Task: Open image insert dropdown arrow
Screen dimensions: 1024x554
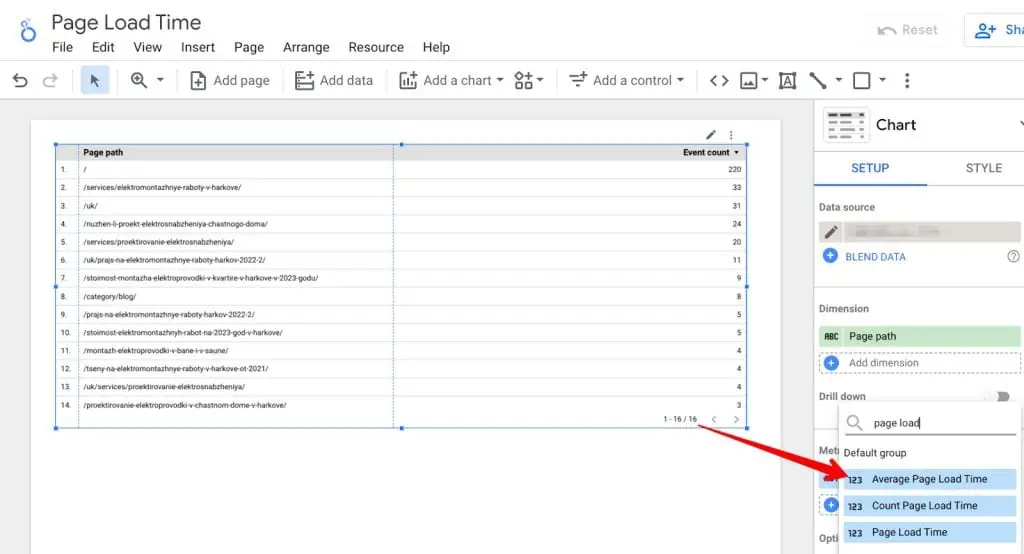Action: (765, 80)
